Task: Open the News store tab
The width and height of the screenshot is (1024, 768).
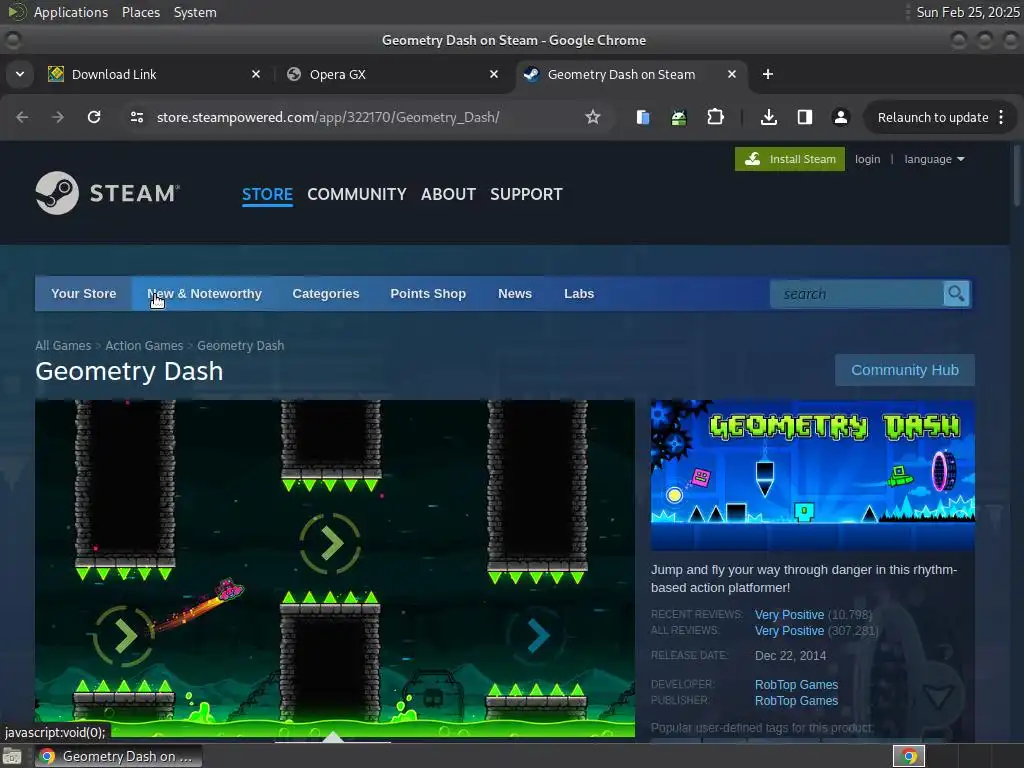Action: tap(515, 294)
